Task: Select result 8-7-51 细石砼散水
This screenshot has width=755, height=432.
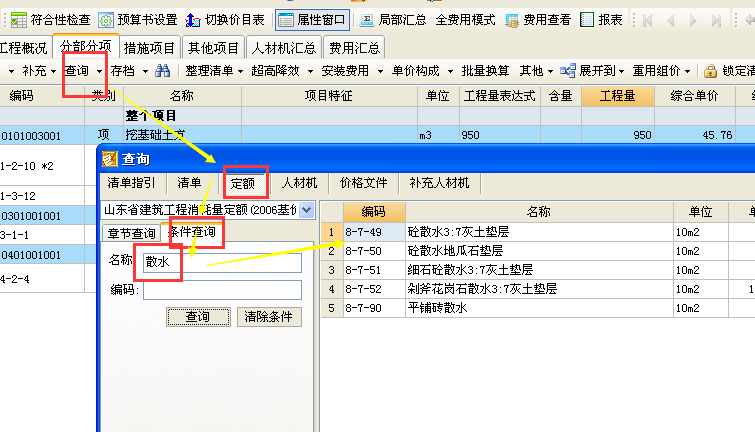Action: (x=538, y=270)
